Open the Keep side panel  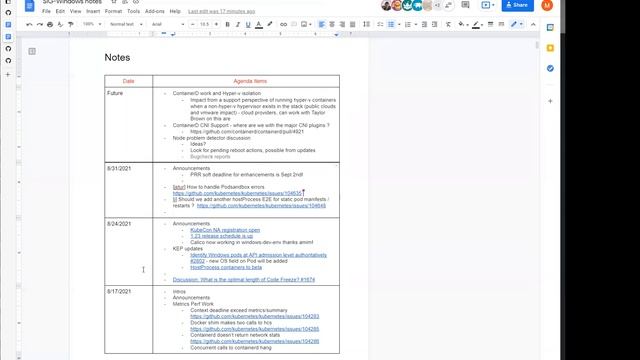(550, 48)
